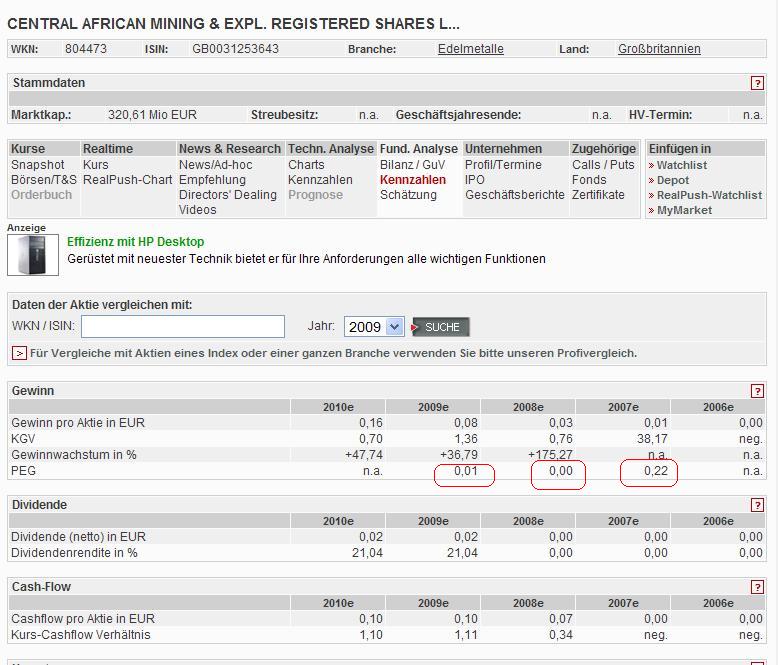Follow the Edelmetalle branch link
The image size is (778, 665).
point(470,49)
